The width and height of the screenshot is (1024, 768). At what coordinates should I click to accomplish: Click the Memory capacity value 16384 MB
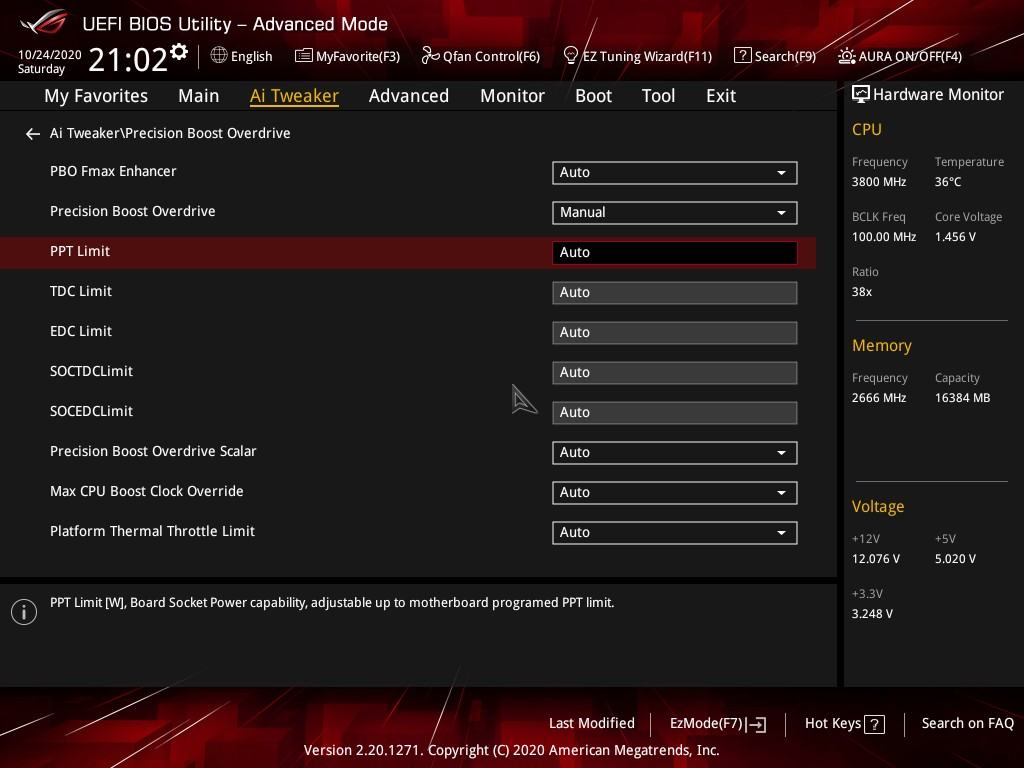point(962,398)
